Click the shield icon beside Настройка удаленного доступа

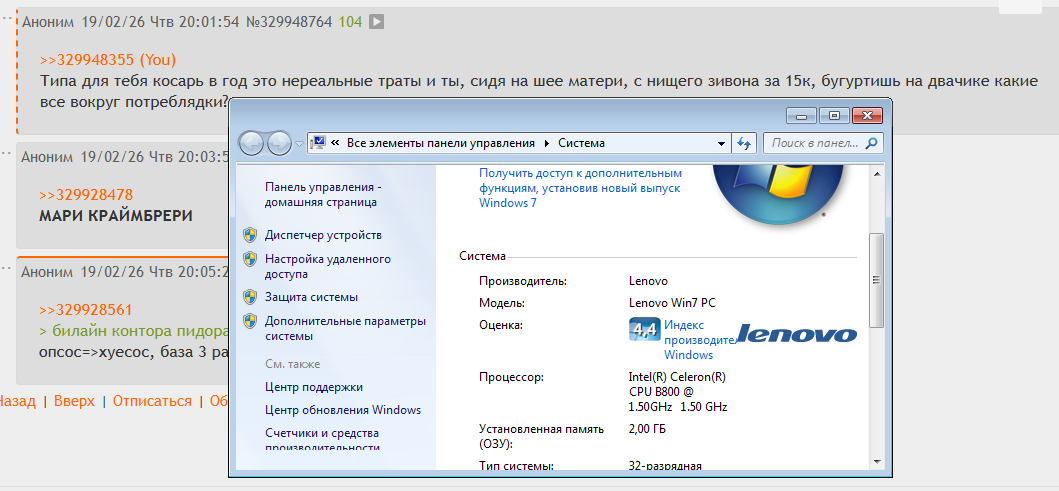(250, 259)
